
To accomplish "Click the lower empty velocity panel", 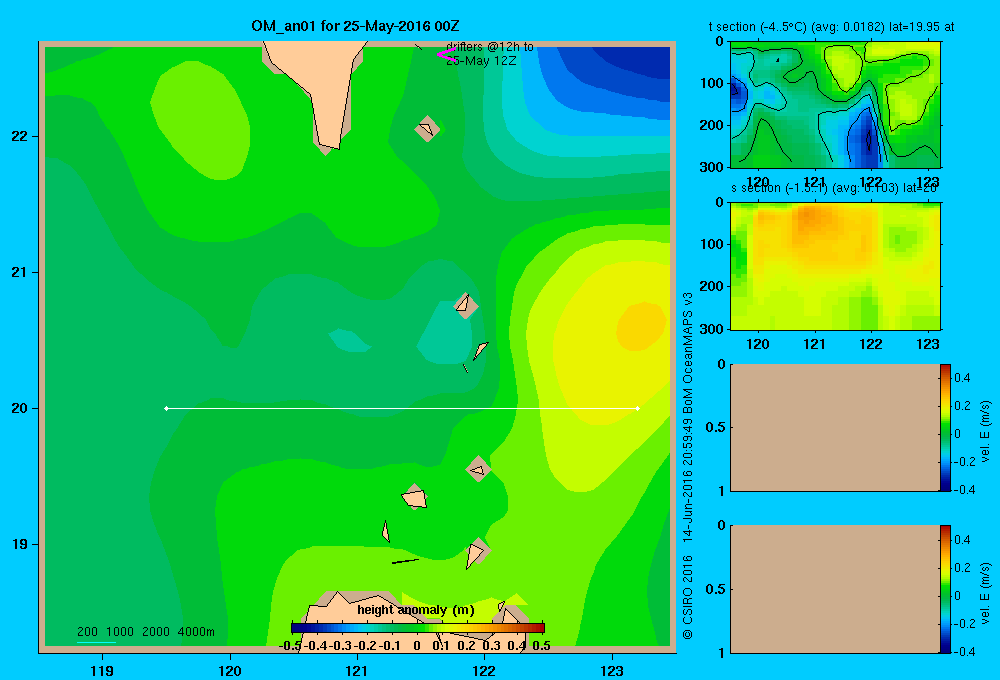I will point(835,589).
